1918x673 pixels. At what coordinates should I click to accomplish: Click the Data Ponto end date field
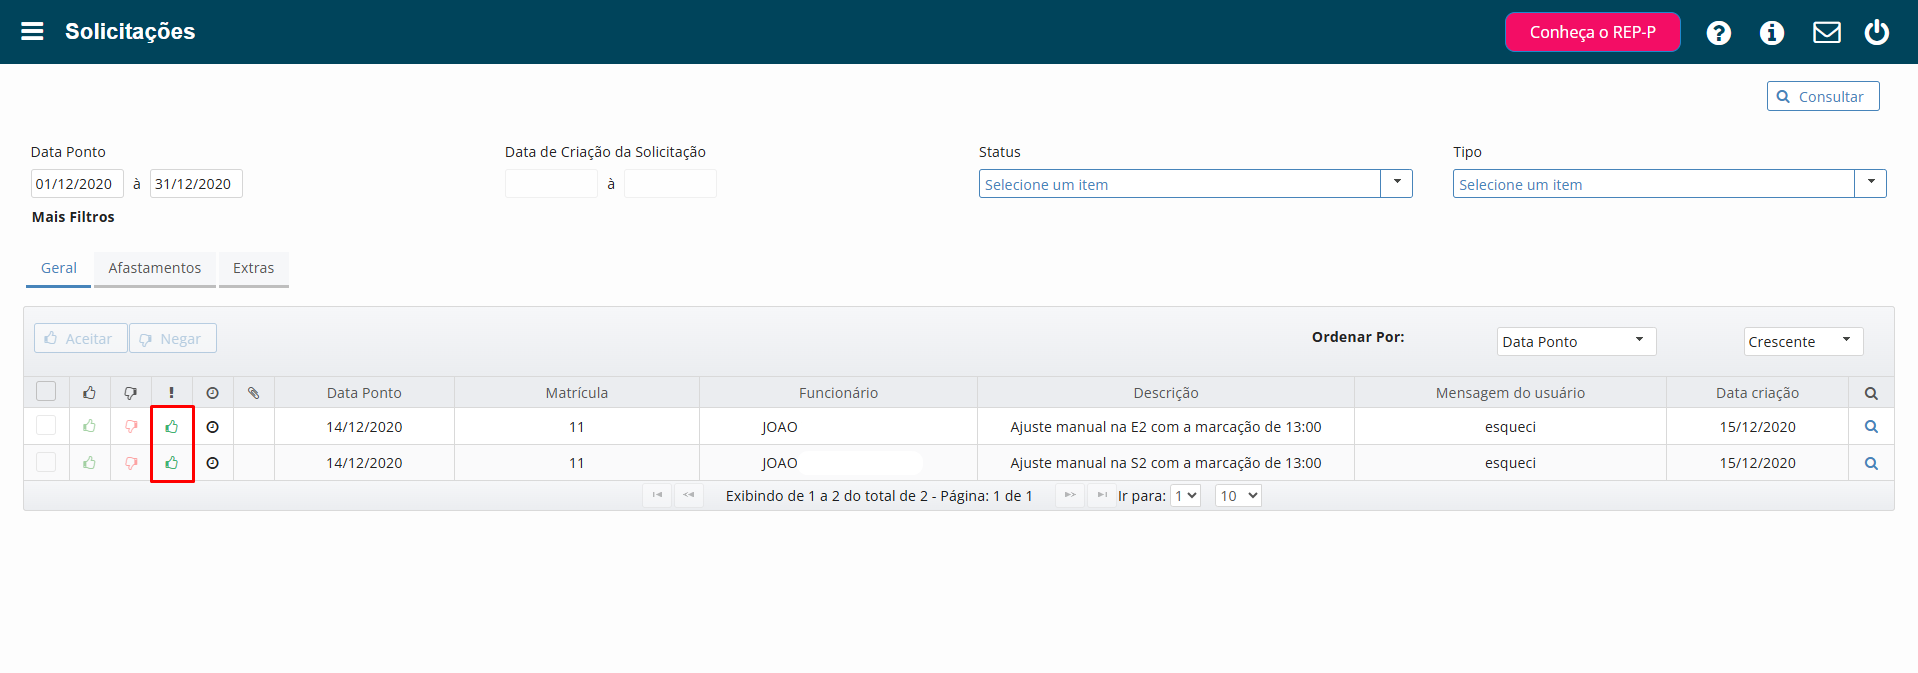tap(196, 184)
